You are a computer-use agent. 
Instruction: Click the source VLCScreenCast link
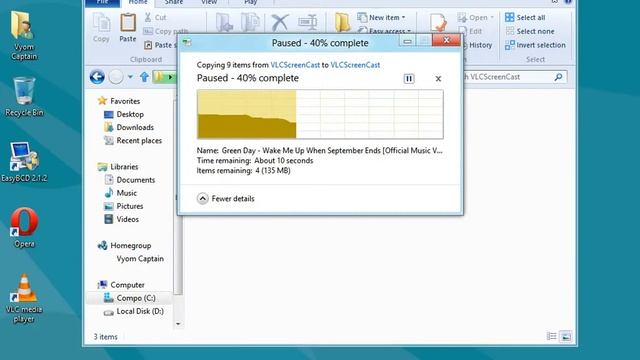[x=295, y=65]
